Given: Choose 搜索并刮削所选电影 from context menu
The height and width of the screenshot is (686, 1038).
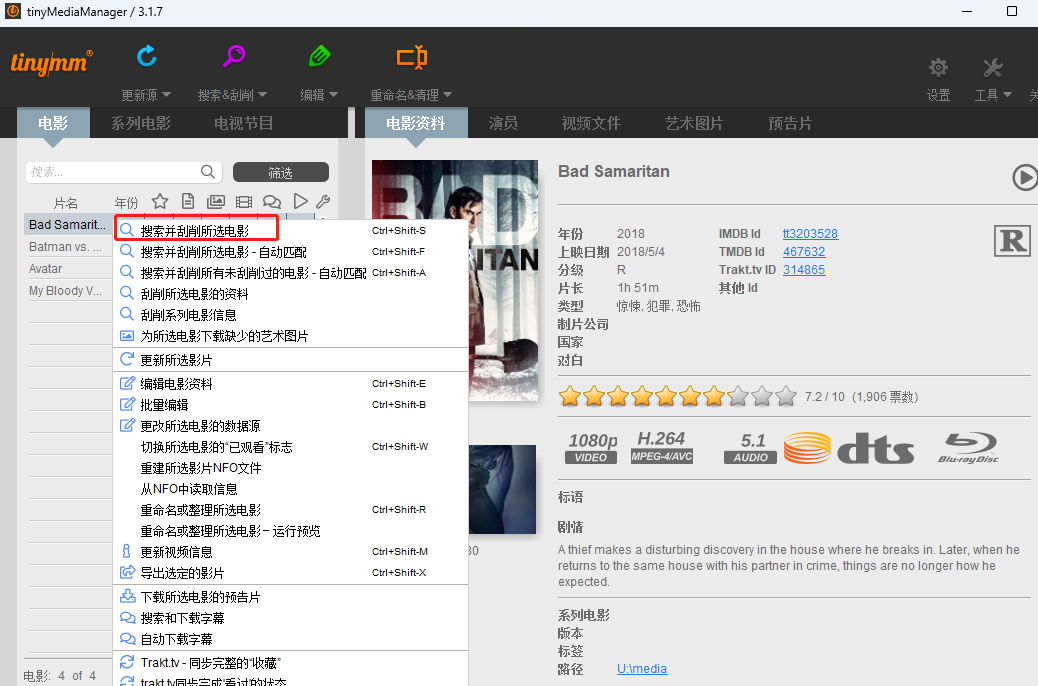Looking at the screenshot, I should tap(291, 230).
